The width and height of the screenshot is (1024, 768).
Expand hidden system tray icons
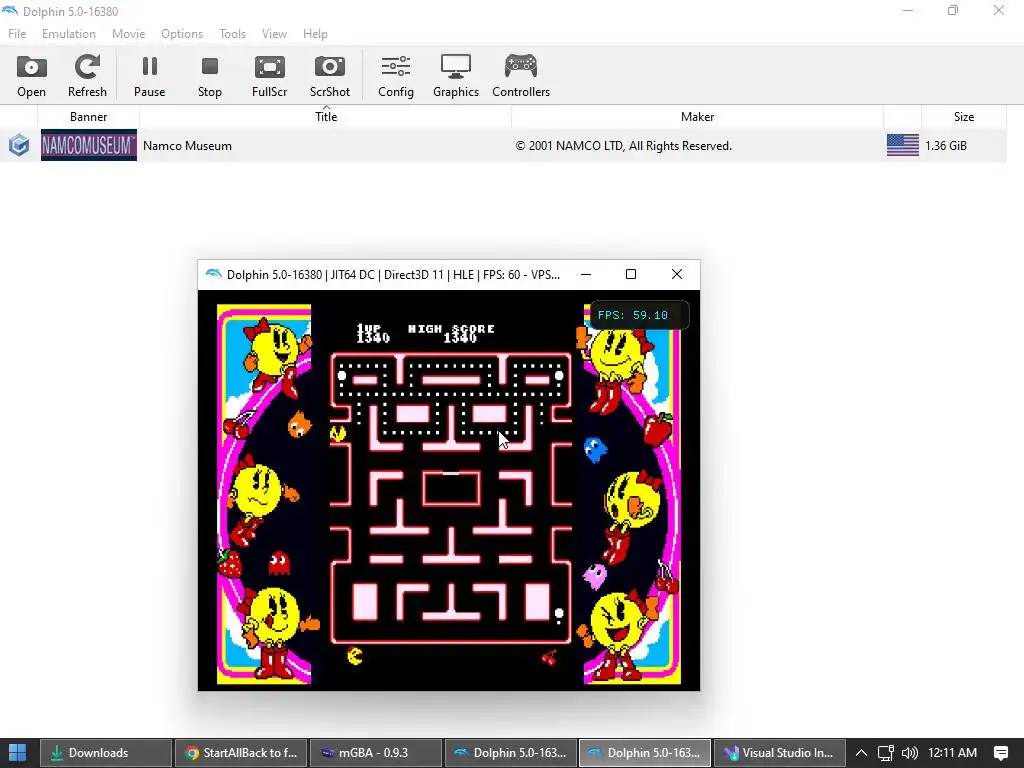[x=861, y=753]
